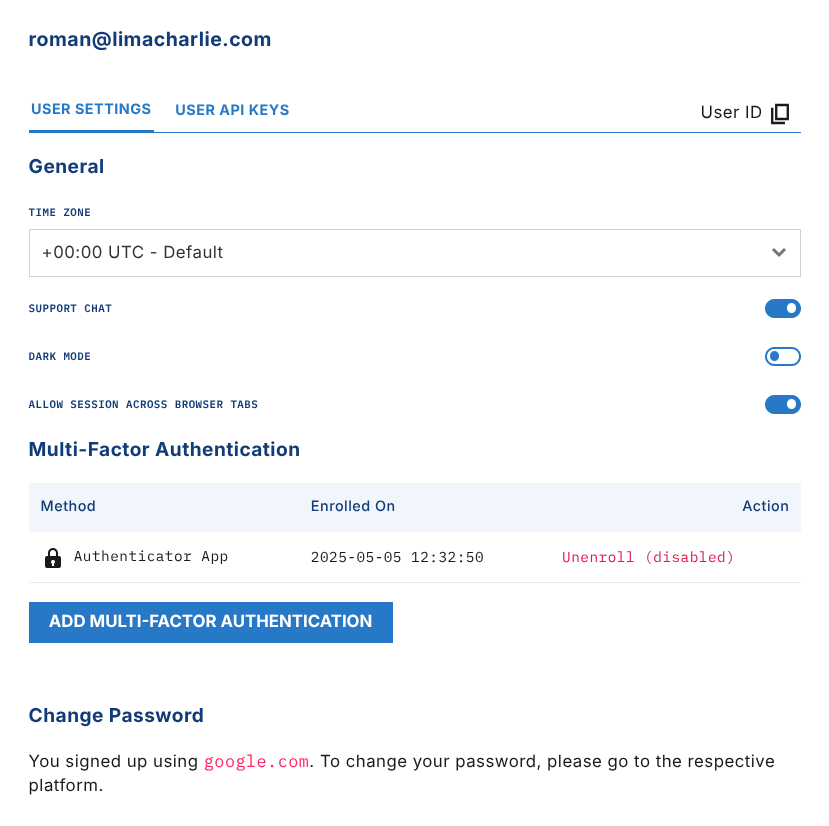Click the User ID label text

tap(731, 112)
